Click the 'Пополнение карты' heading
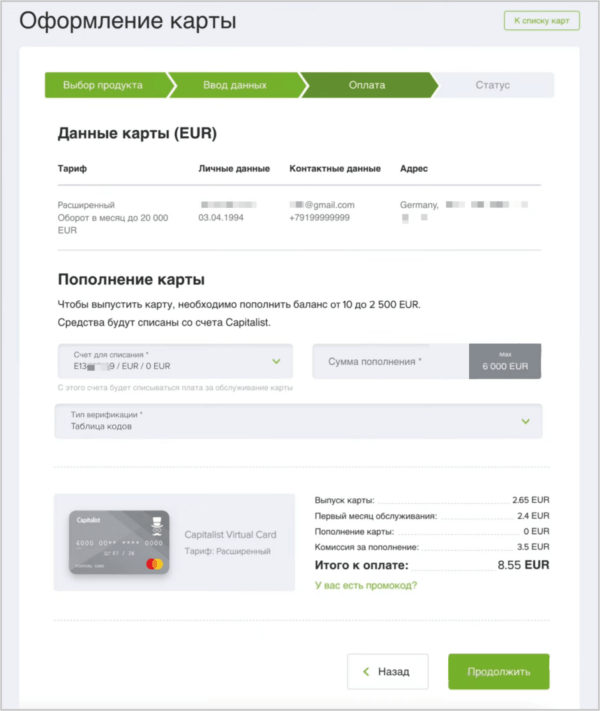Image resolution: width=600 pixels, height=711 pixels. pos(131,279)
